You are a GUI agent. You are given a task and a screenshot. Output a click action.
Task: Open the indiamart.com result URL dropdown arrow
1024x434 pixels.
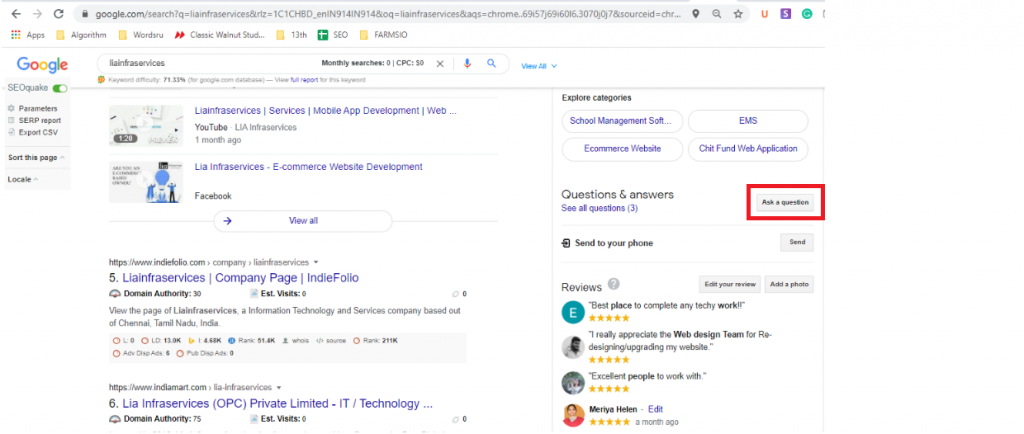279,387
